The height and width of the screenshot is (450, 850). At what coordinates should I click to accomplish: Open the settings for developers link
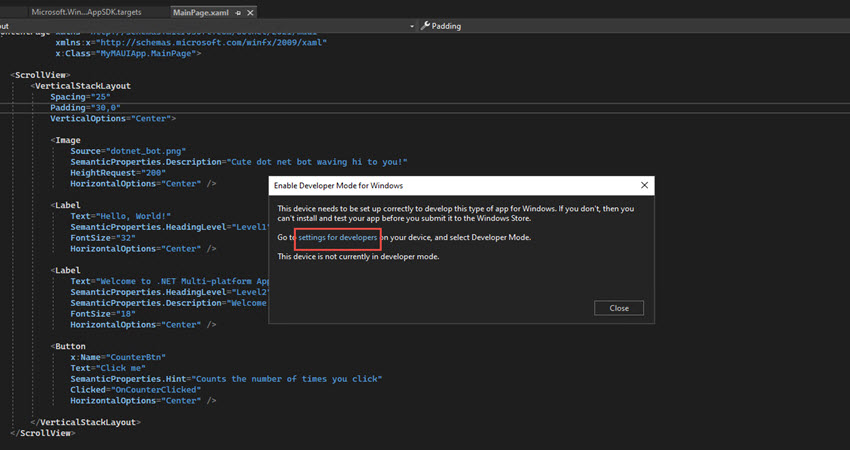pos(337,237)
